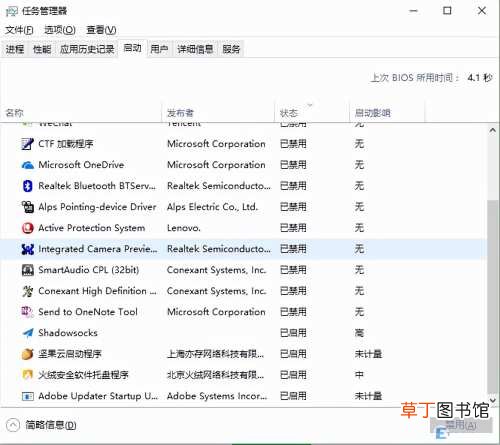Select the Adobe Updater Startup U... entry

pyautogui.click(x=98, y=396)
